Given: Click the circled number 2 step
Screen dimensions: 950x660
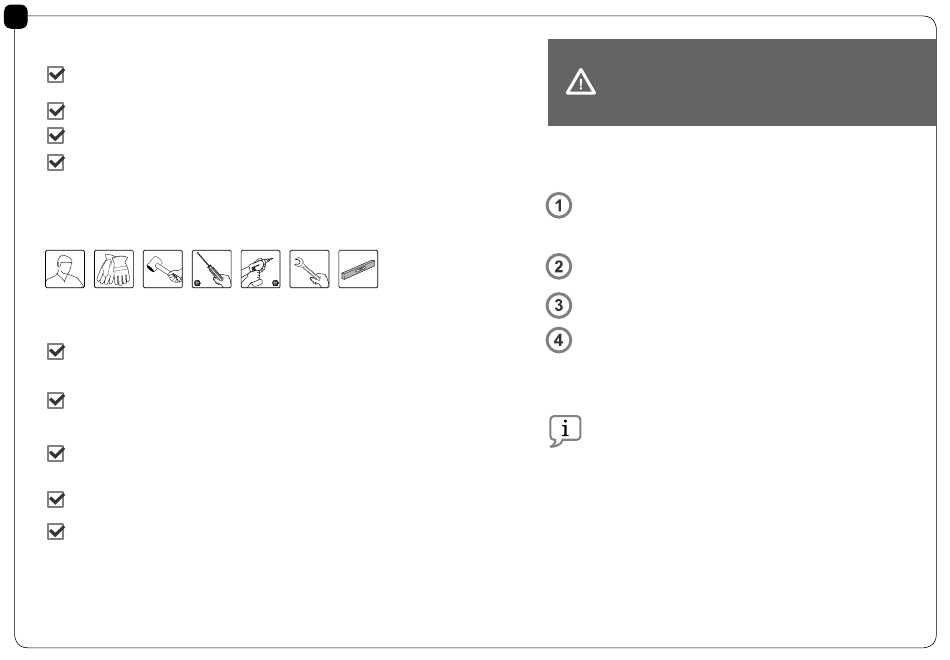Looking at the screenshot, I should (559, 267).
